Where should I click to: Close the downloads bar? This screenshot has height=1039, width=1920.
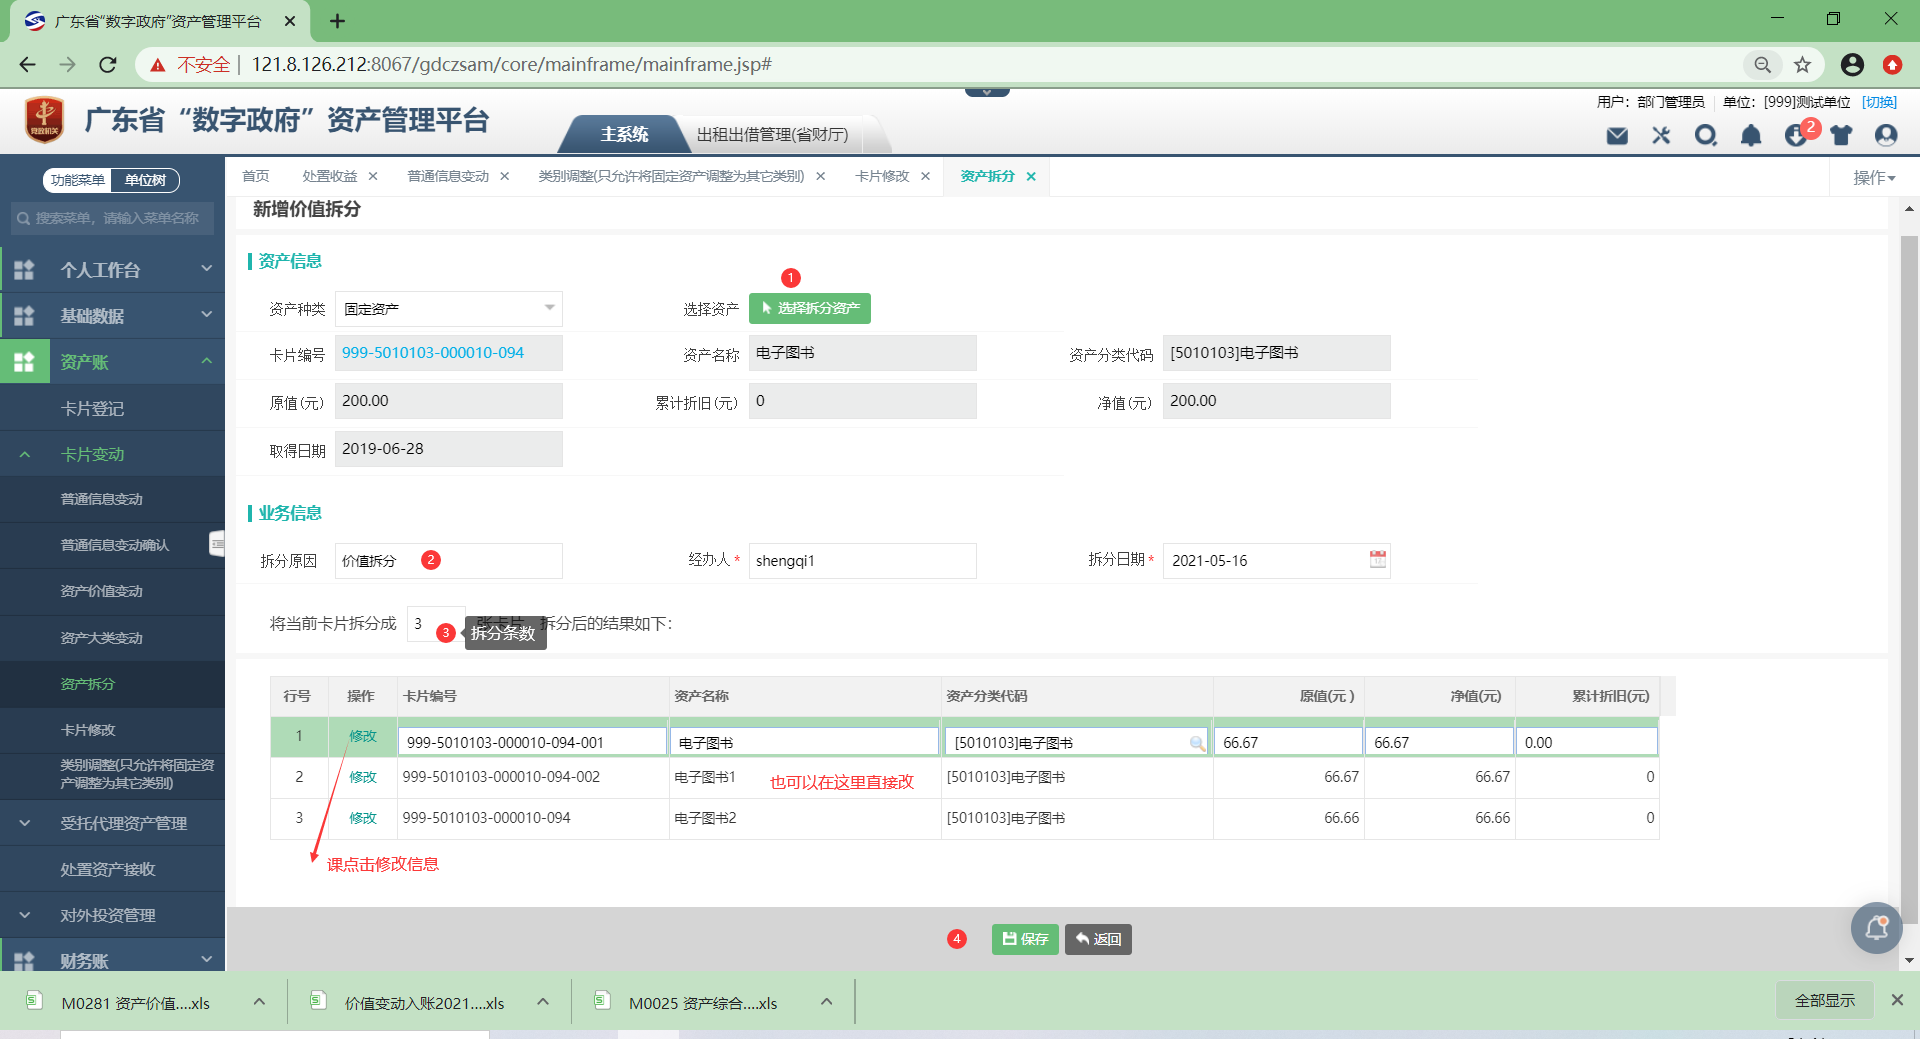point(1897,1000)
